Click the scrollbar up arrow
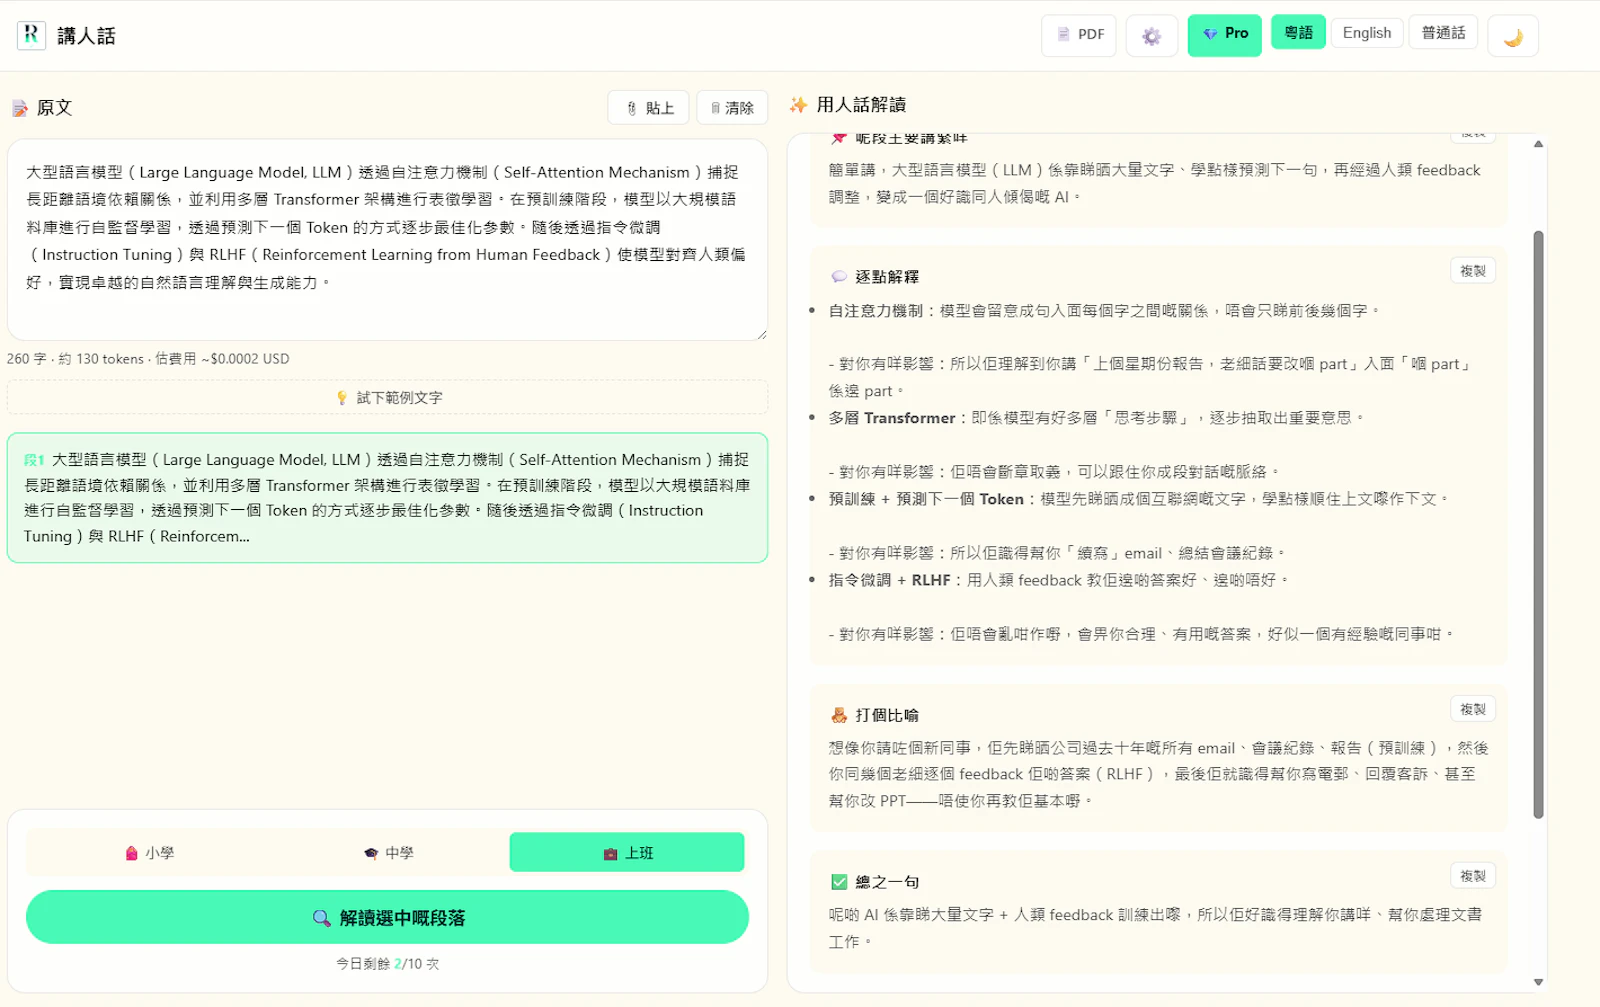 [1538, 145]
